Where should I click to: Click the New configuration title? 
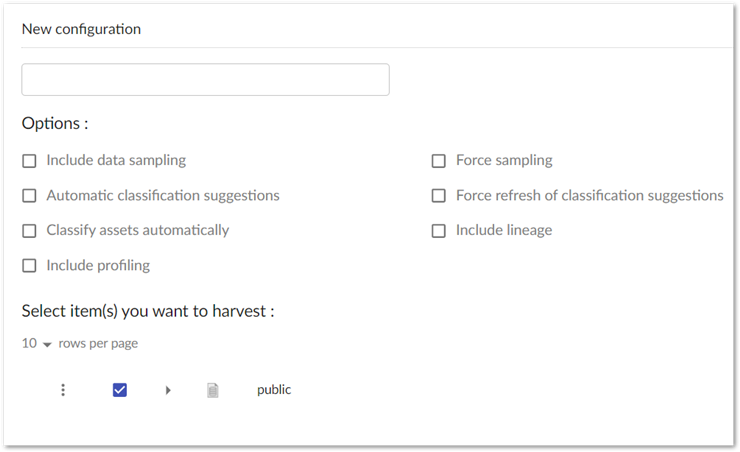(x=81, y=29)
